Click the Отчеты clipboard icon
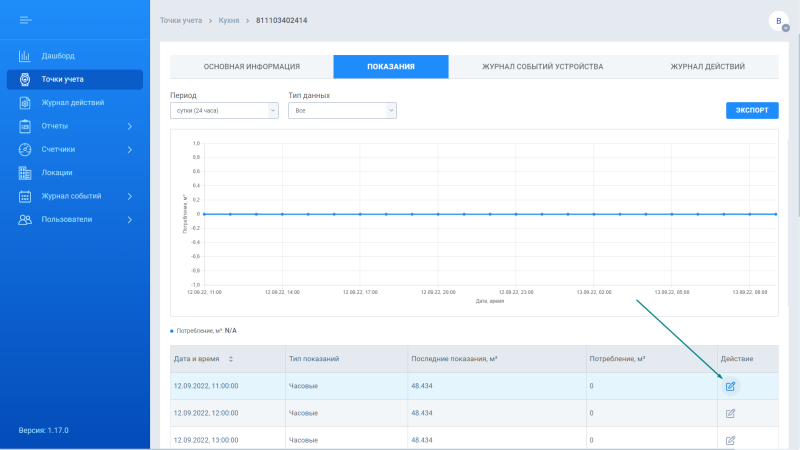Screen dimensions: 800x450 [x=24, y=126]
